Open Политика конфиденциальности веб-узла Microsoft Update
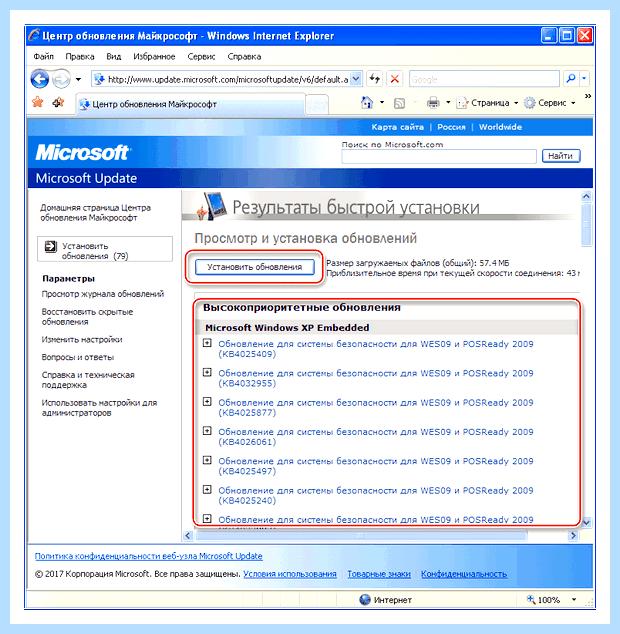This screenshot has height=634, width=620. click(x=148, y=556)
